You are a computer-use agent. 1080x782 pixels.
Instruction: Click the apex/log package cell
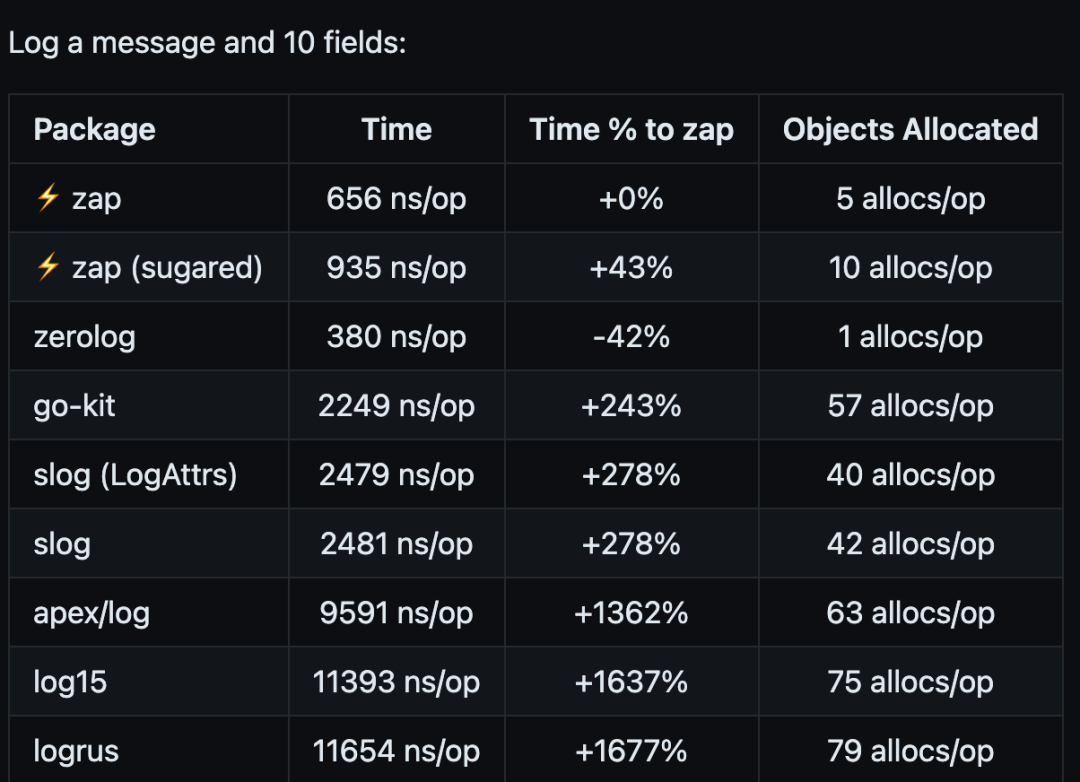pyautogui.click(x=91, y=612)
